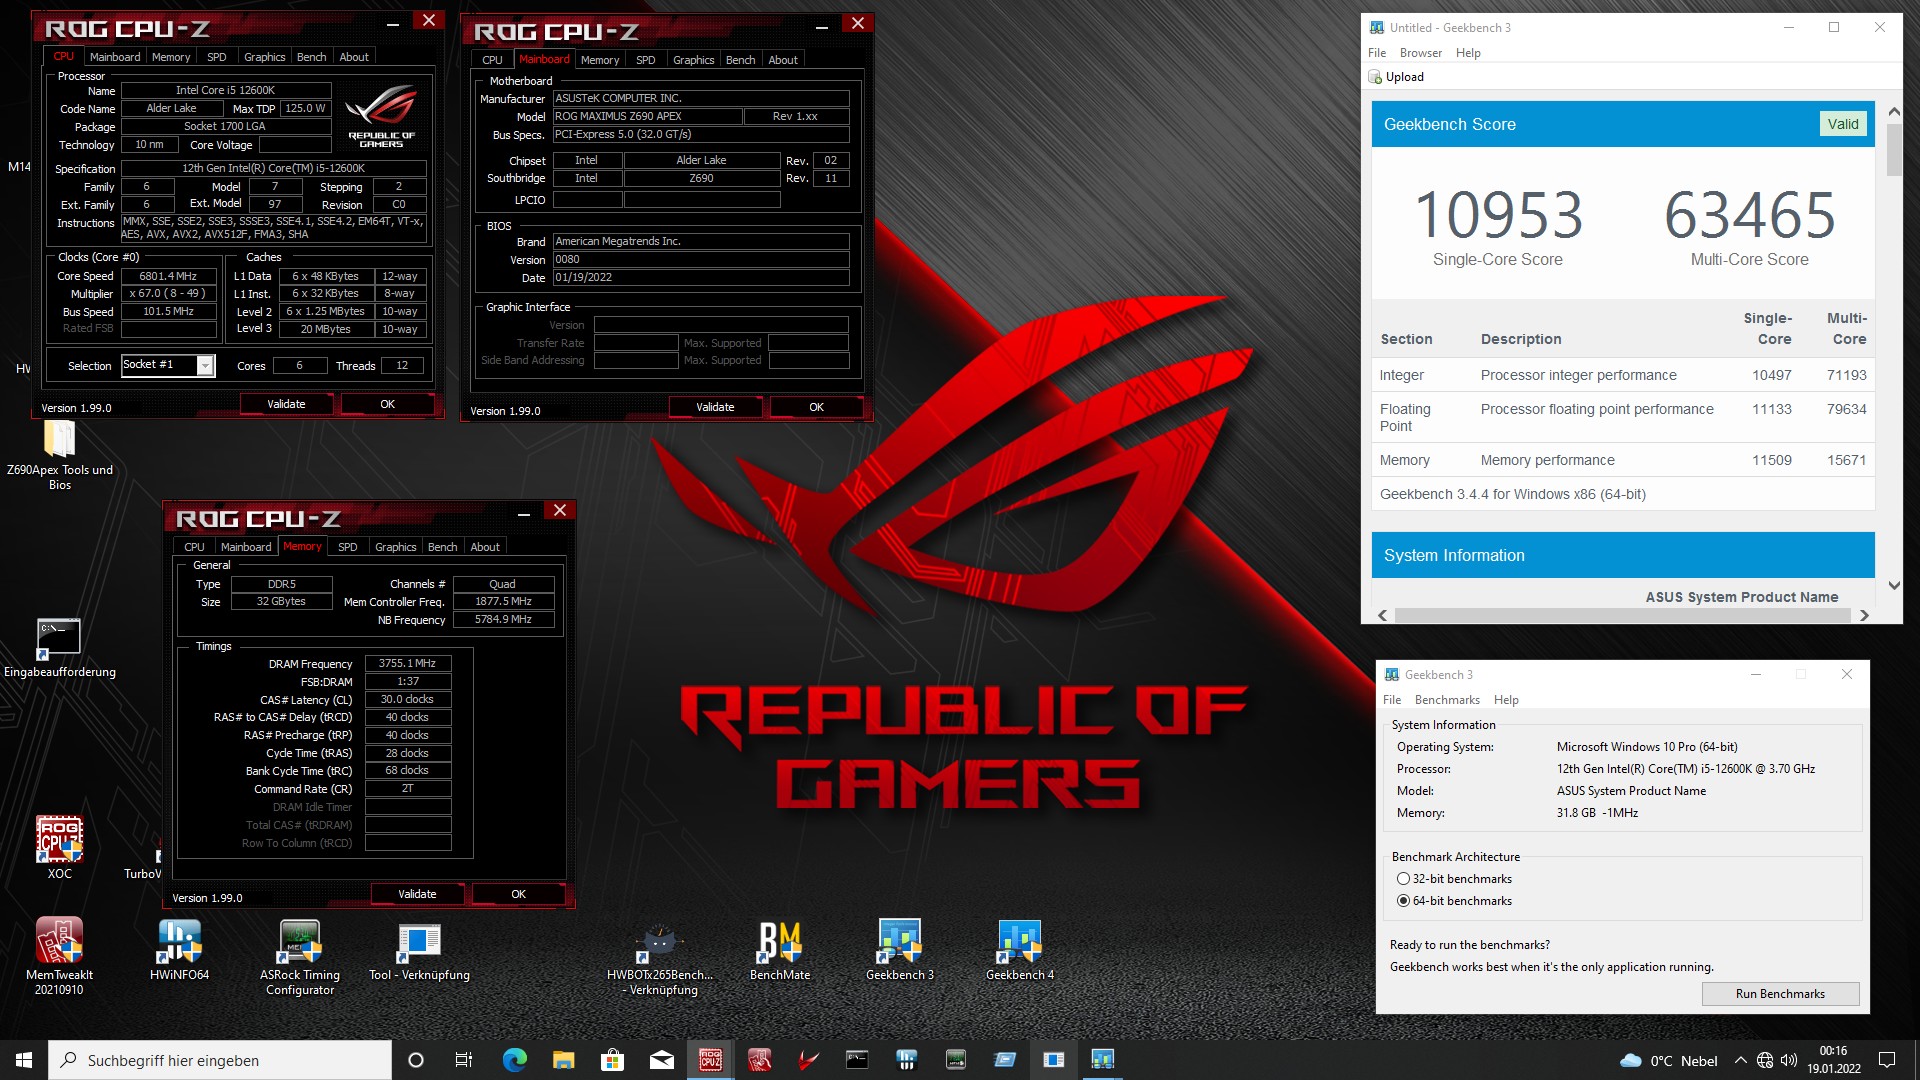Open About tab in Mainboard window
This screenshot has width=1920, height=1080.
tap(783, 60)
